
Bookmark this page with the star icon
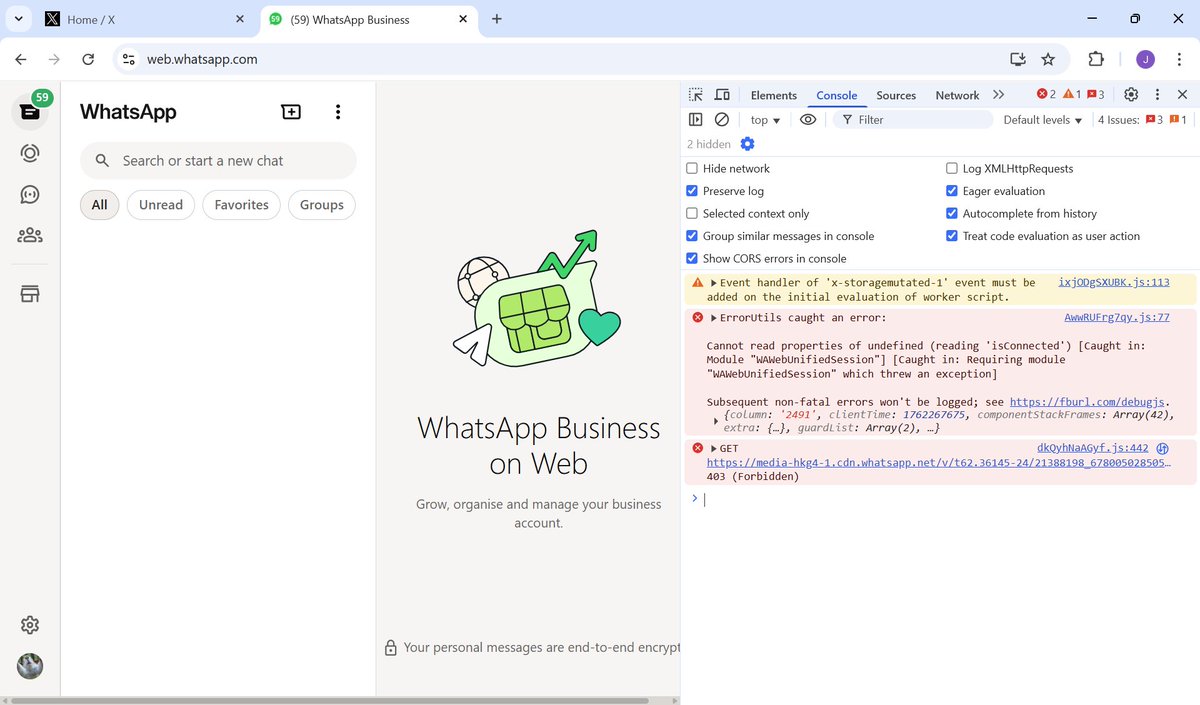click(x=1048, y=59)
